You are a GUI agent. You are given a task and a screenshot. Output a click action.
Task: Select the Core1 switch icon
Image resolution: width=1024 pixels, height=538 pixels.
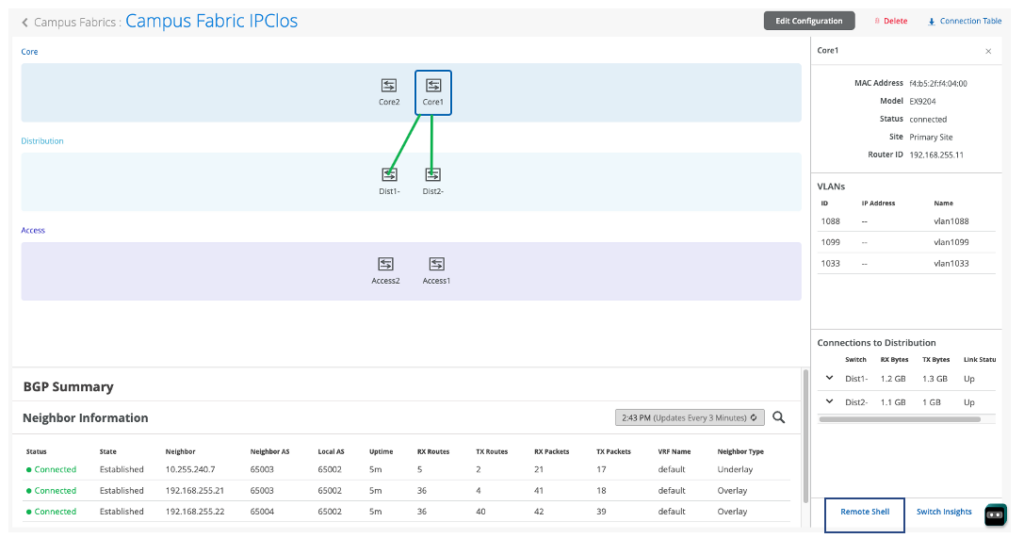pos(433,86)
